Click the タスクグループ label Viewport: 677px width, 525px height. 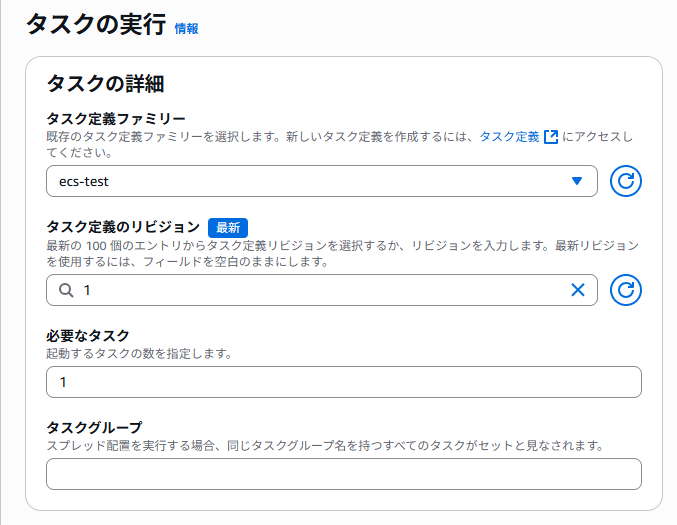[94, 427]
